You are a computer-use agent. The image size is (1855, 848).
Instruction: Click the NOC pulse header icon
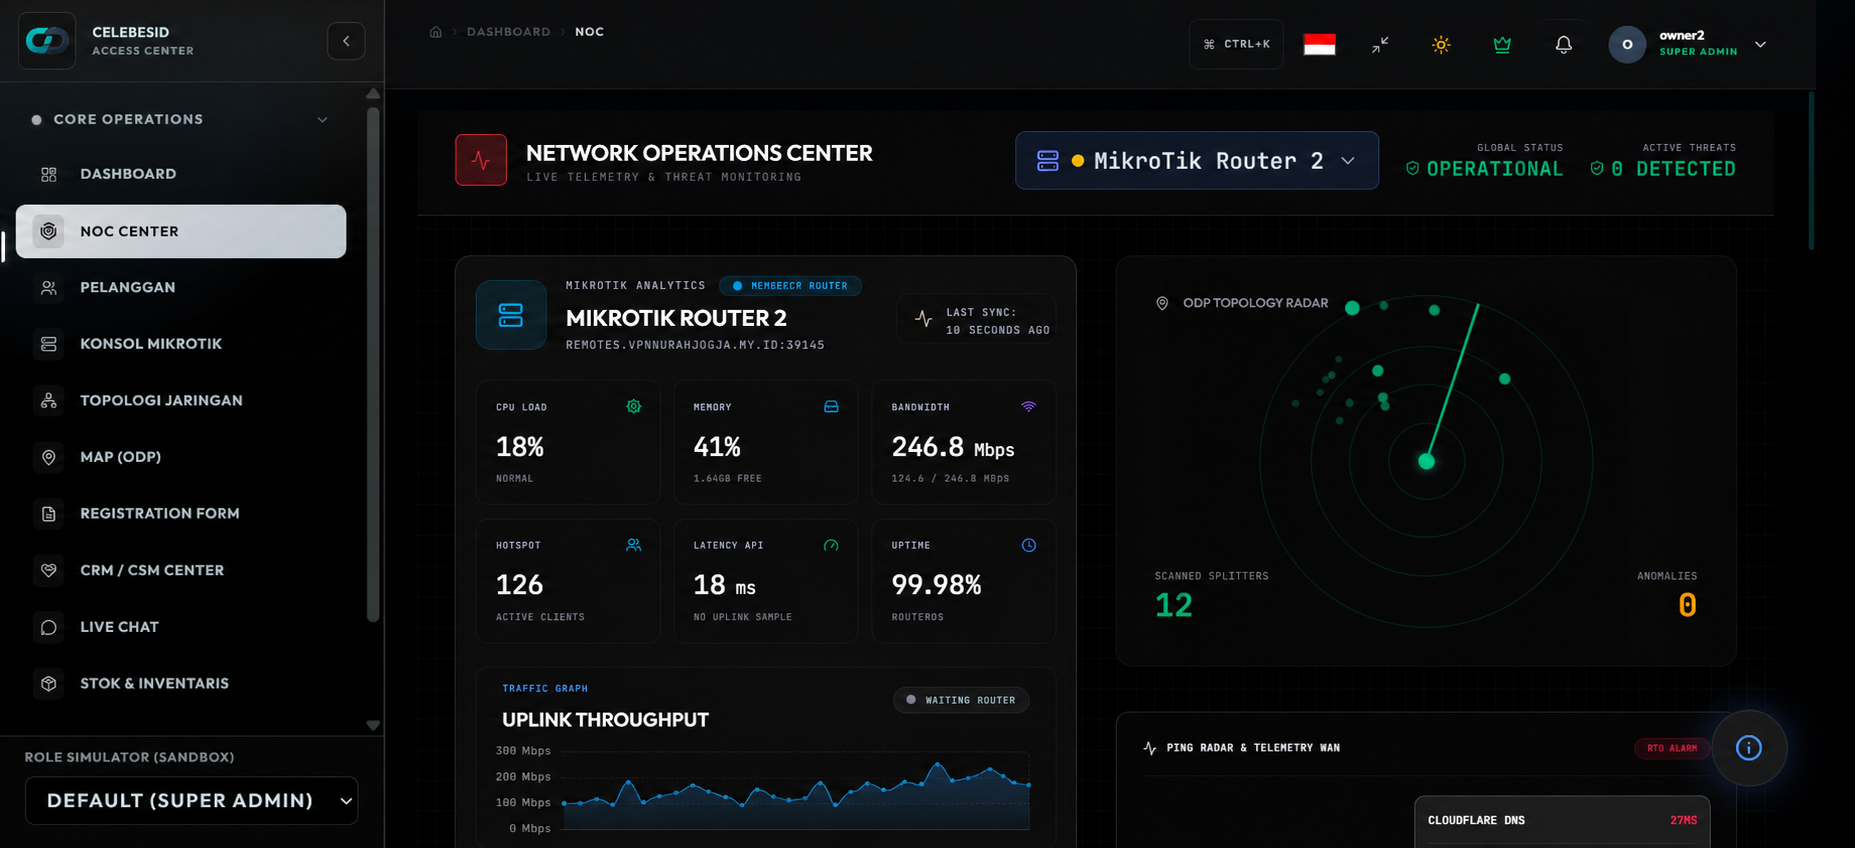(481, 160)
